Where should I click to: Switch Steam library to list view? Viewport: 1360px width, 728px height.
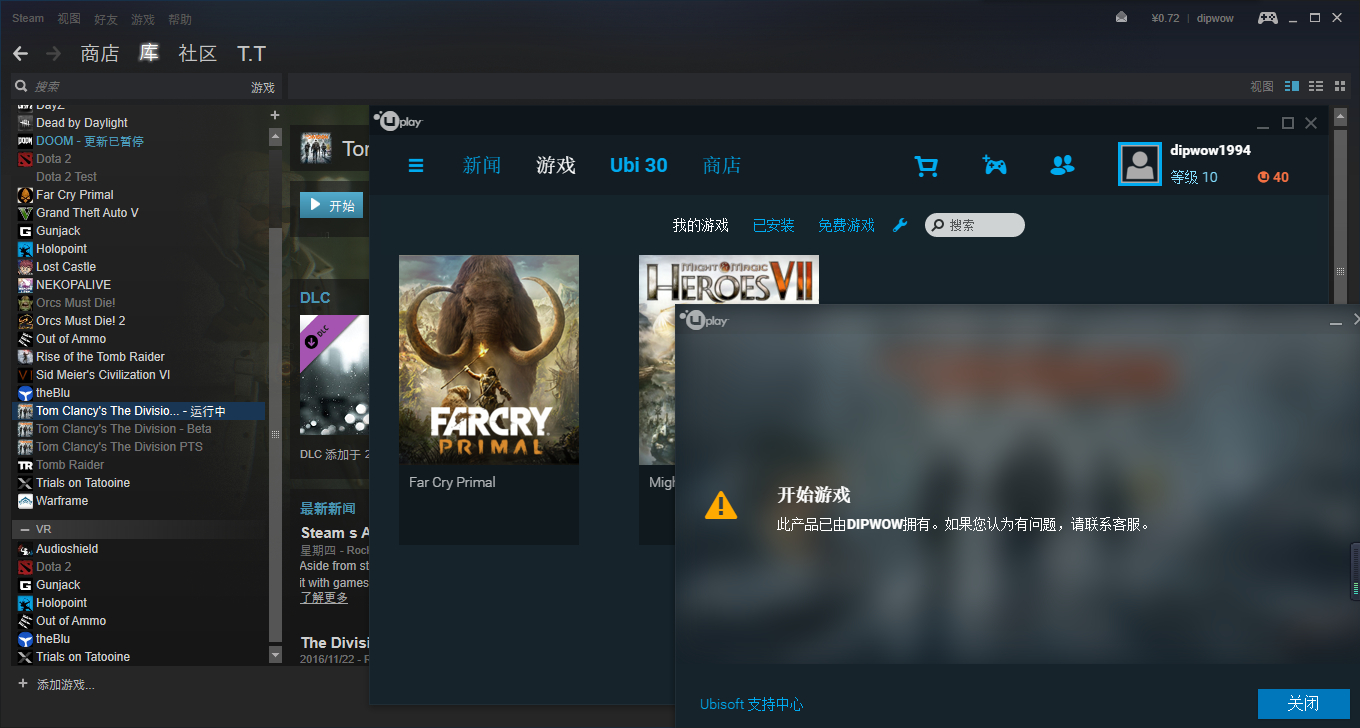[1316, 86]
